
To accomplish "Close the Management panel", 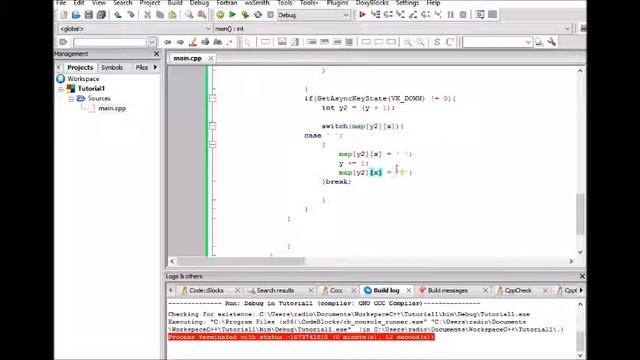I will pos(156,54).
